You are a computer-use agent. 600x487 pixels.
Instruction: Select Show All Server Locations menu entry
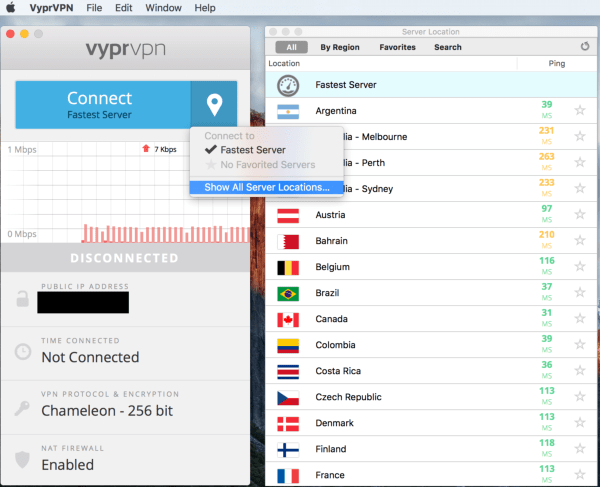(267, 187)
